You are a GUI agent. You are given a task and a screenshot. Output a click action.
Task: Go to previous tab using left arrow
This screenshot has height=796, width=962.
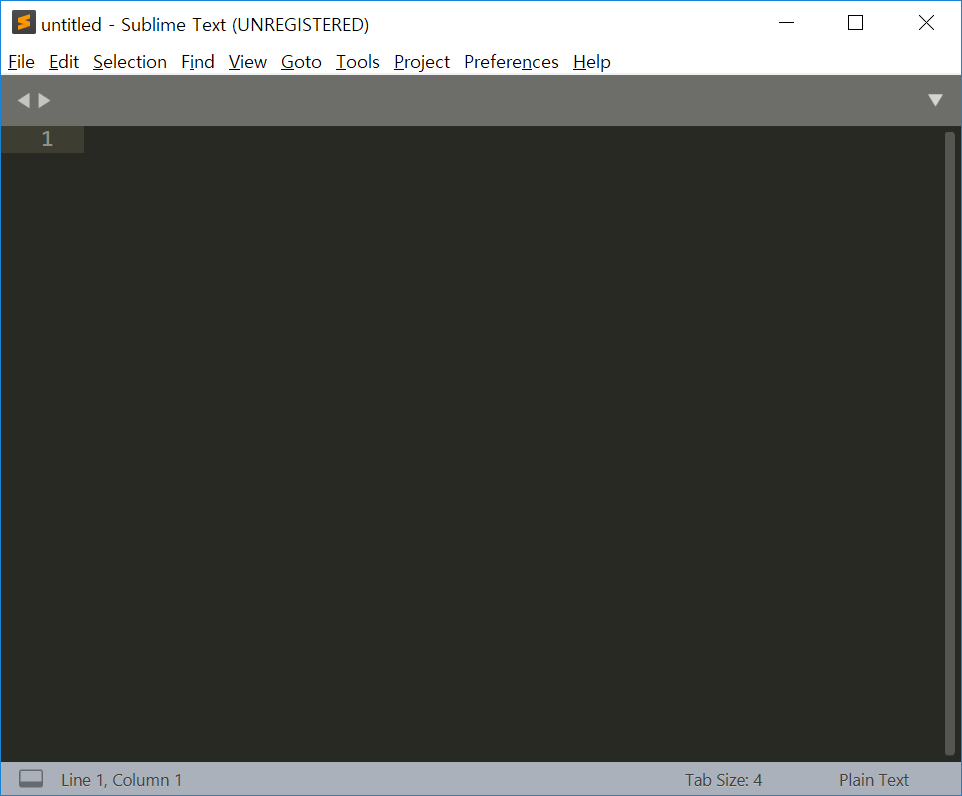(24, 100)
